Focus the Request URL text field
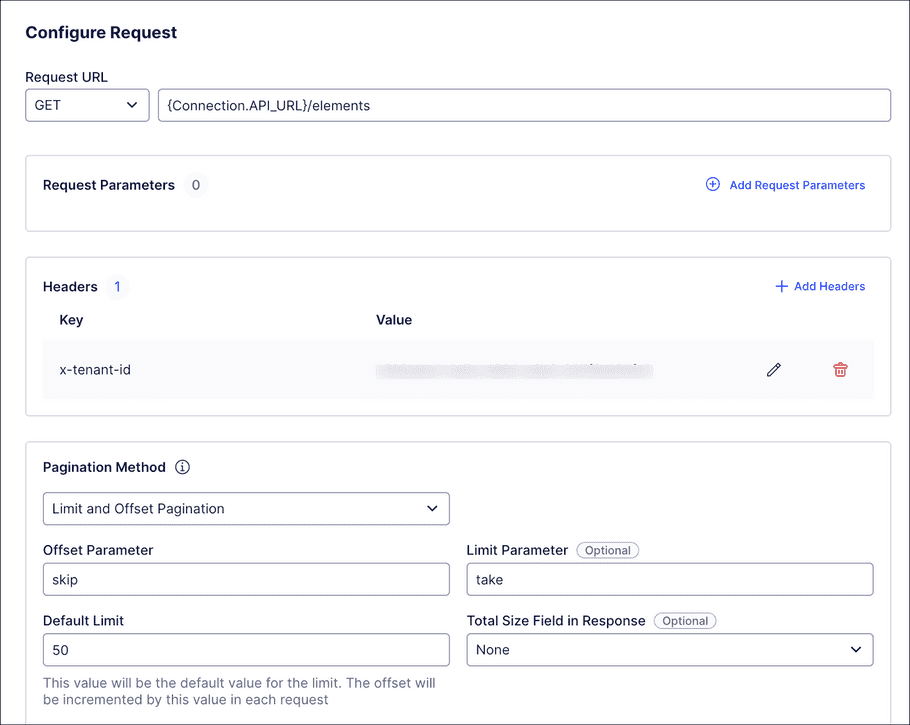 [x=524, y=105]
